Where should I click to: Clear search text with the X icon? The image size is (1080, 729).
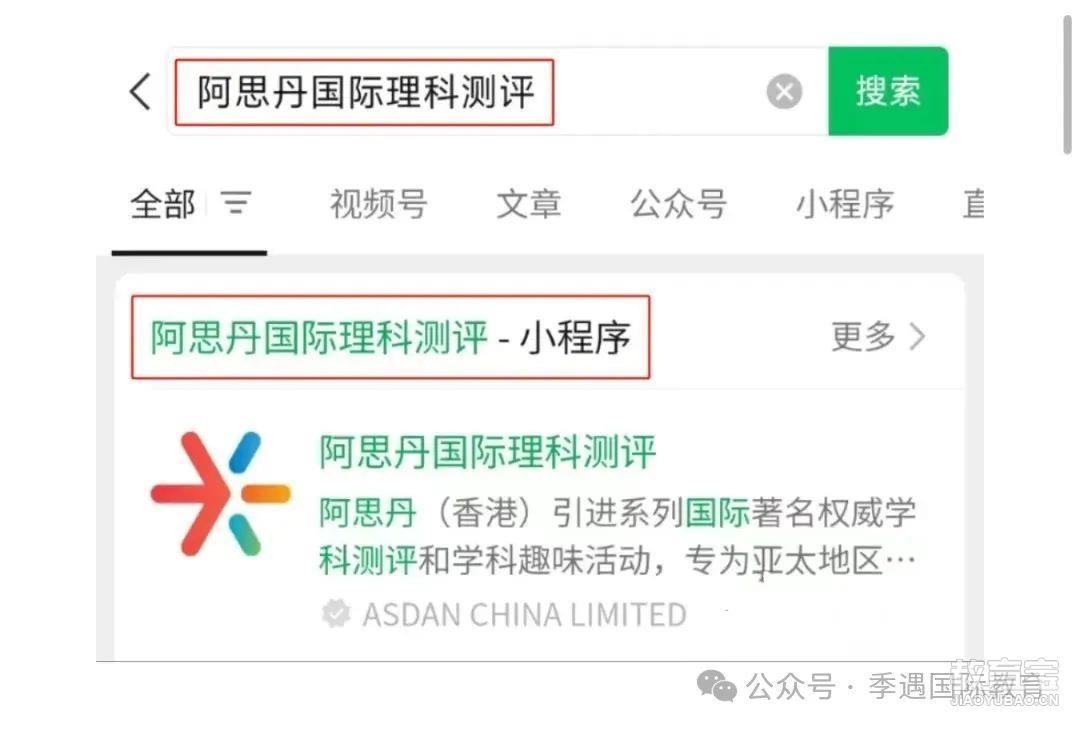pos(784,91)
